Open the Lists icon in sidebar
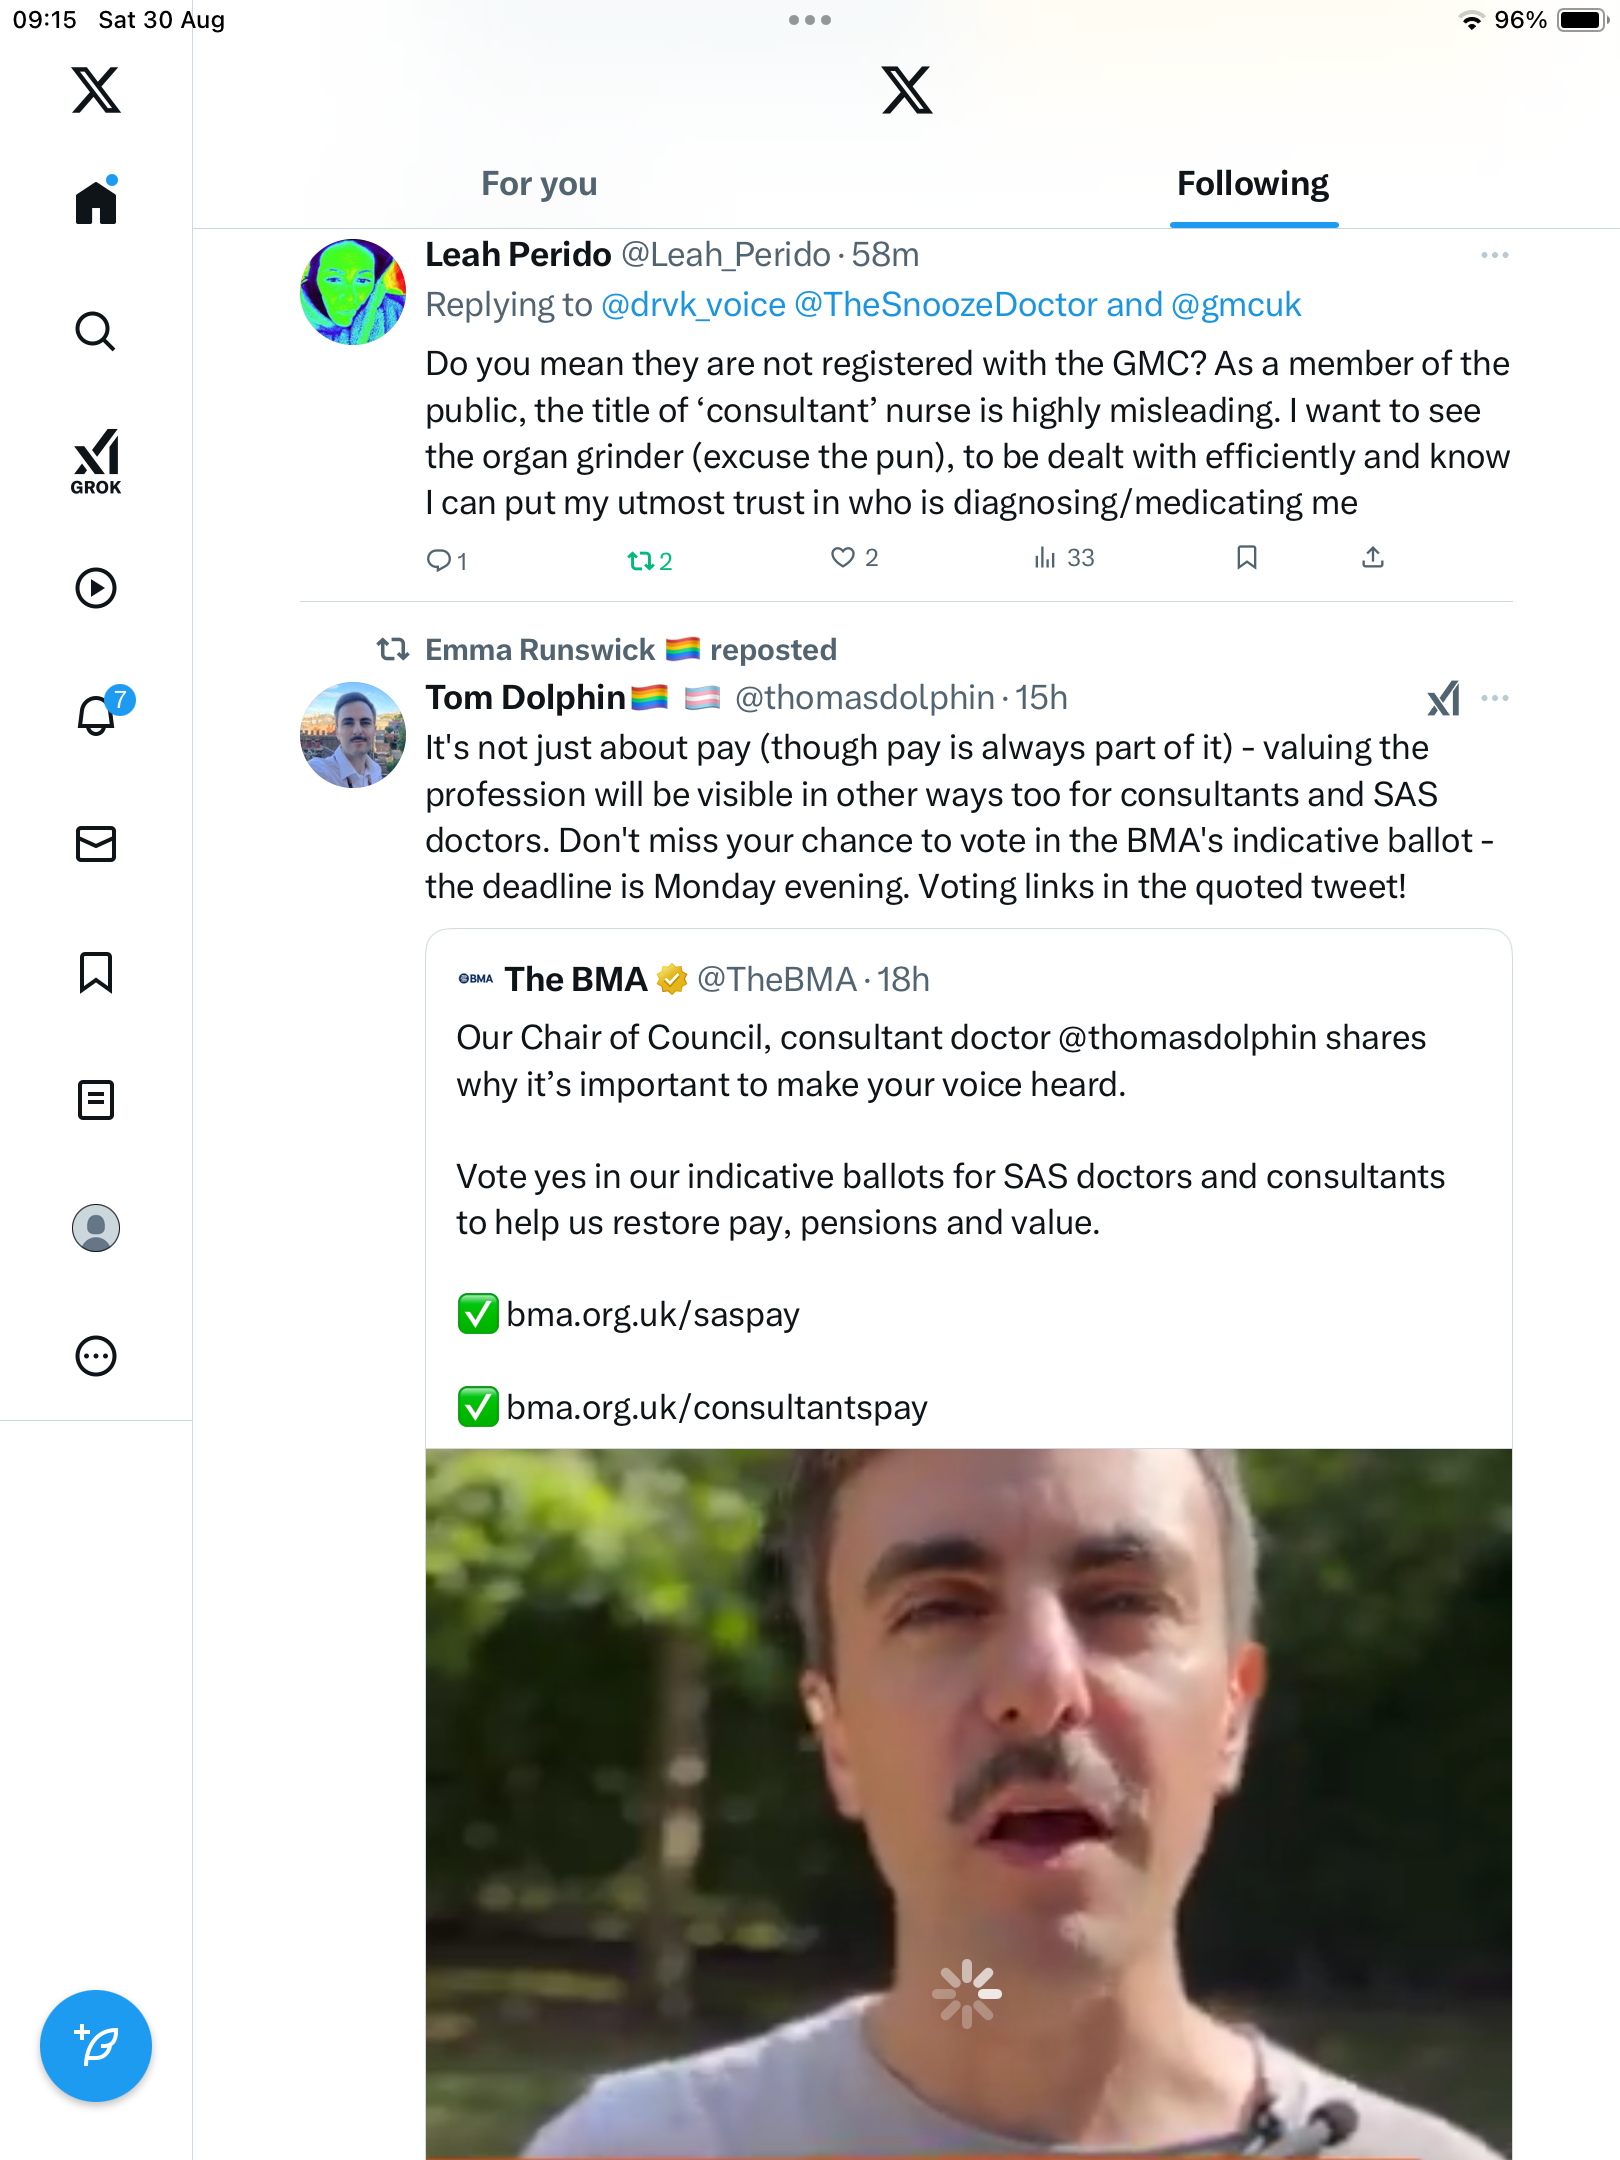The image size is (1620, 2160). (x=96, y=1100)
